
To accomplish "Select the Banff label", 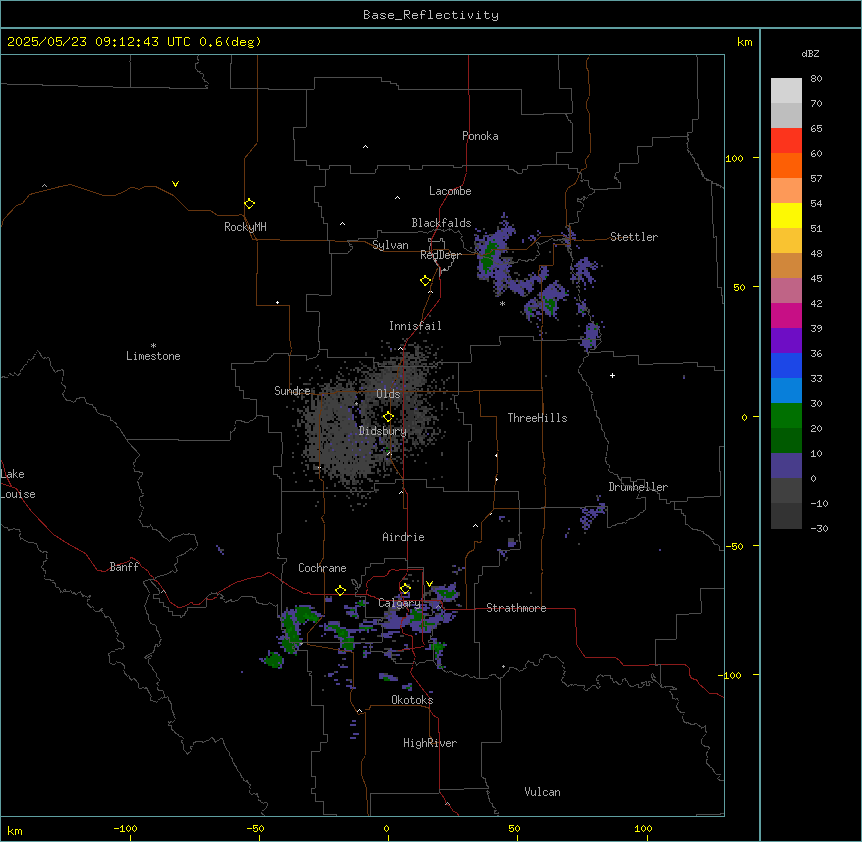I will pyautogui.click(x=124, y=567).
